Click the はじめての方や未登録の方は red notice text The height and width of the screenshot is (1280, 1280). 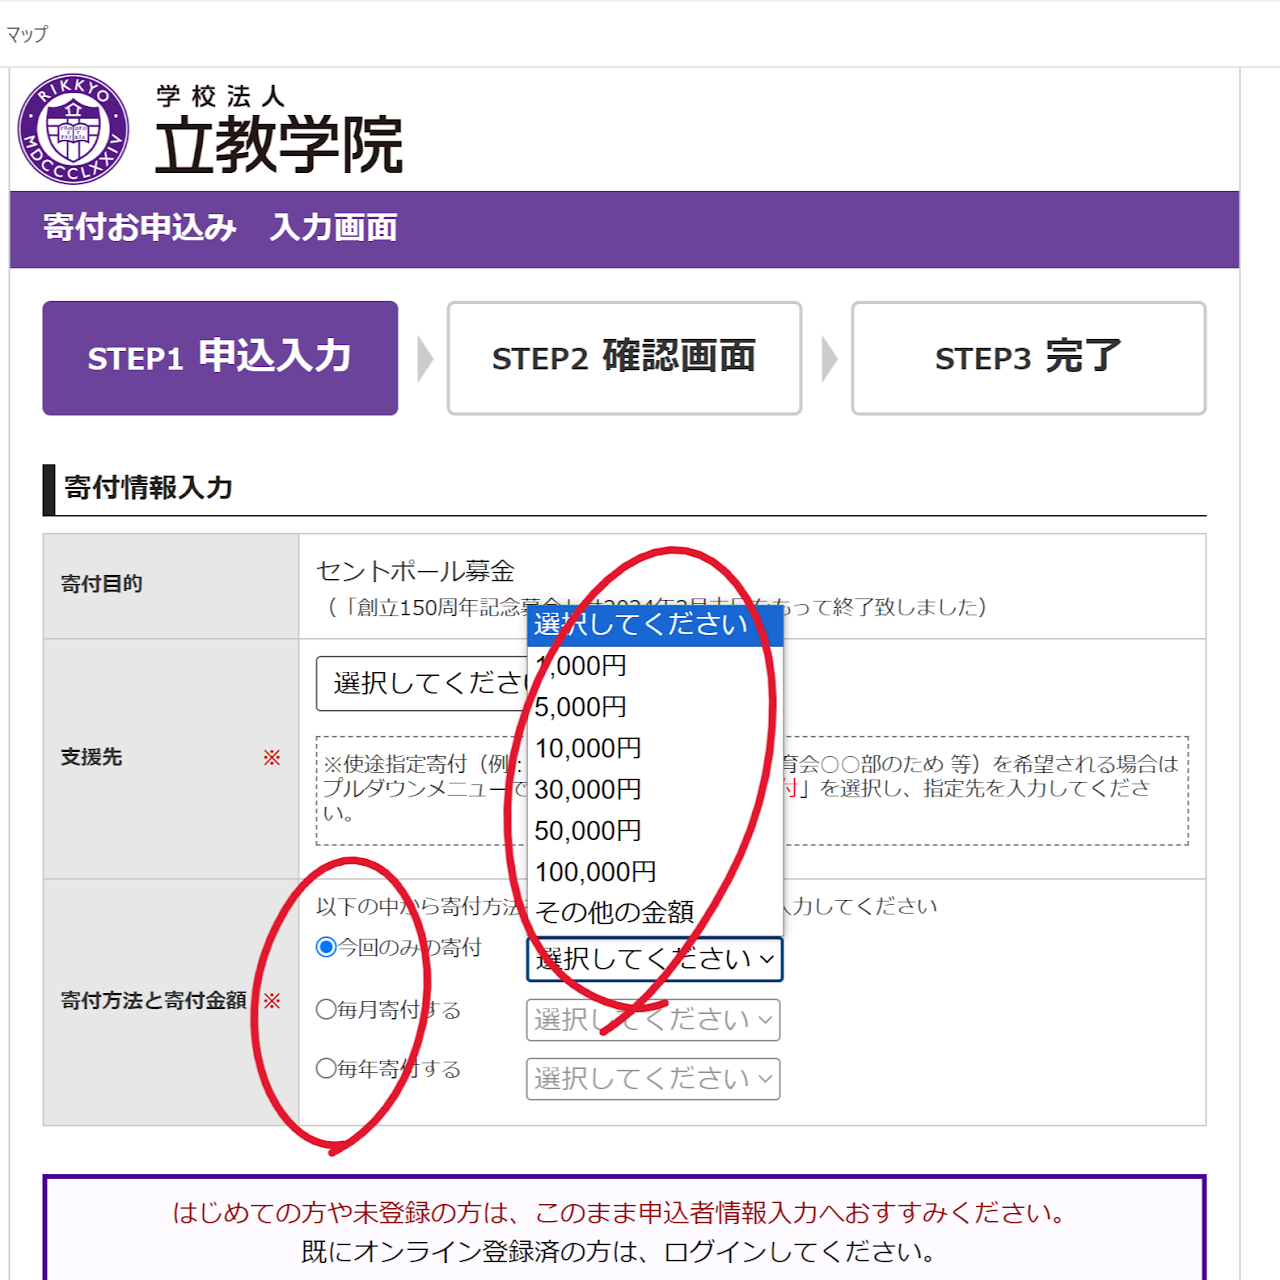point(620,1213)
